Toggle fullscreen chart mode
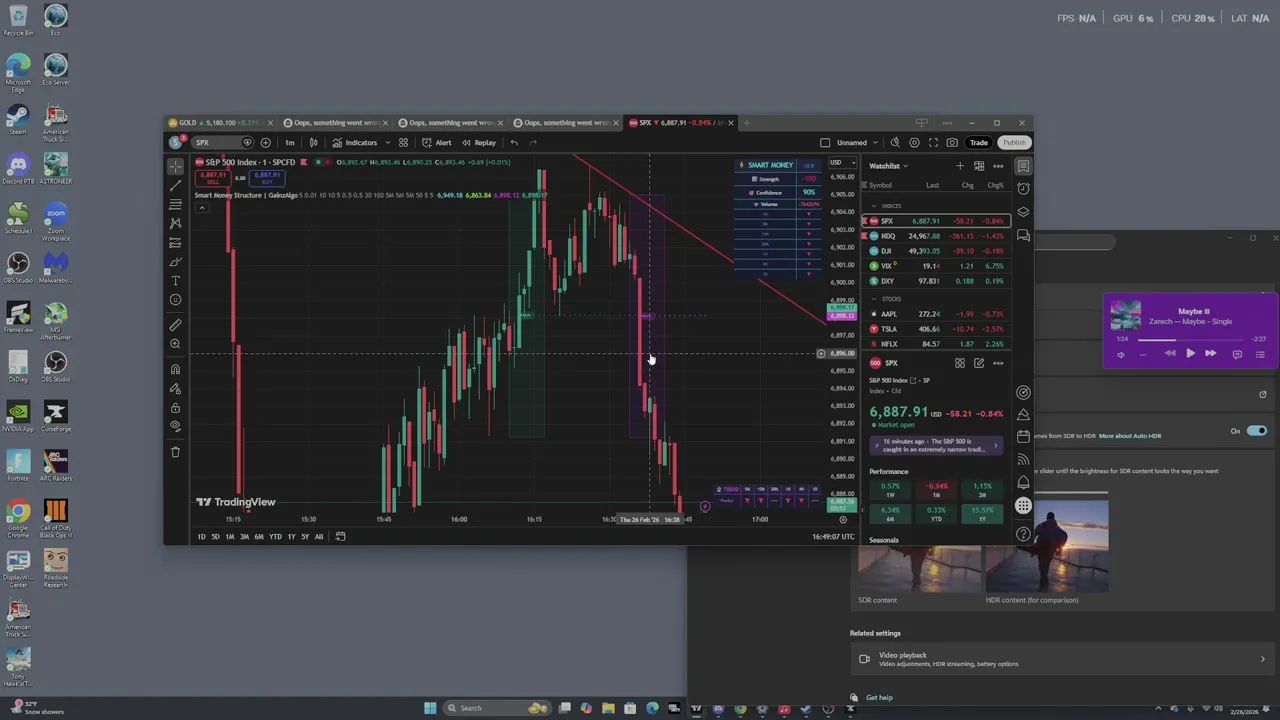 coord(933,142)
